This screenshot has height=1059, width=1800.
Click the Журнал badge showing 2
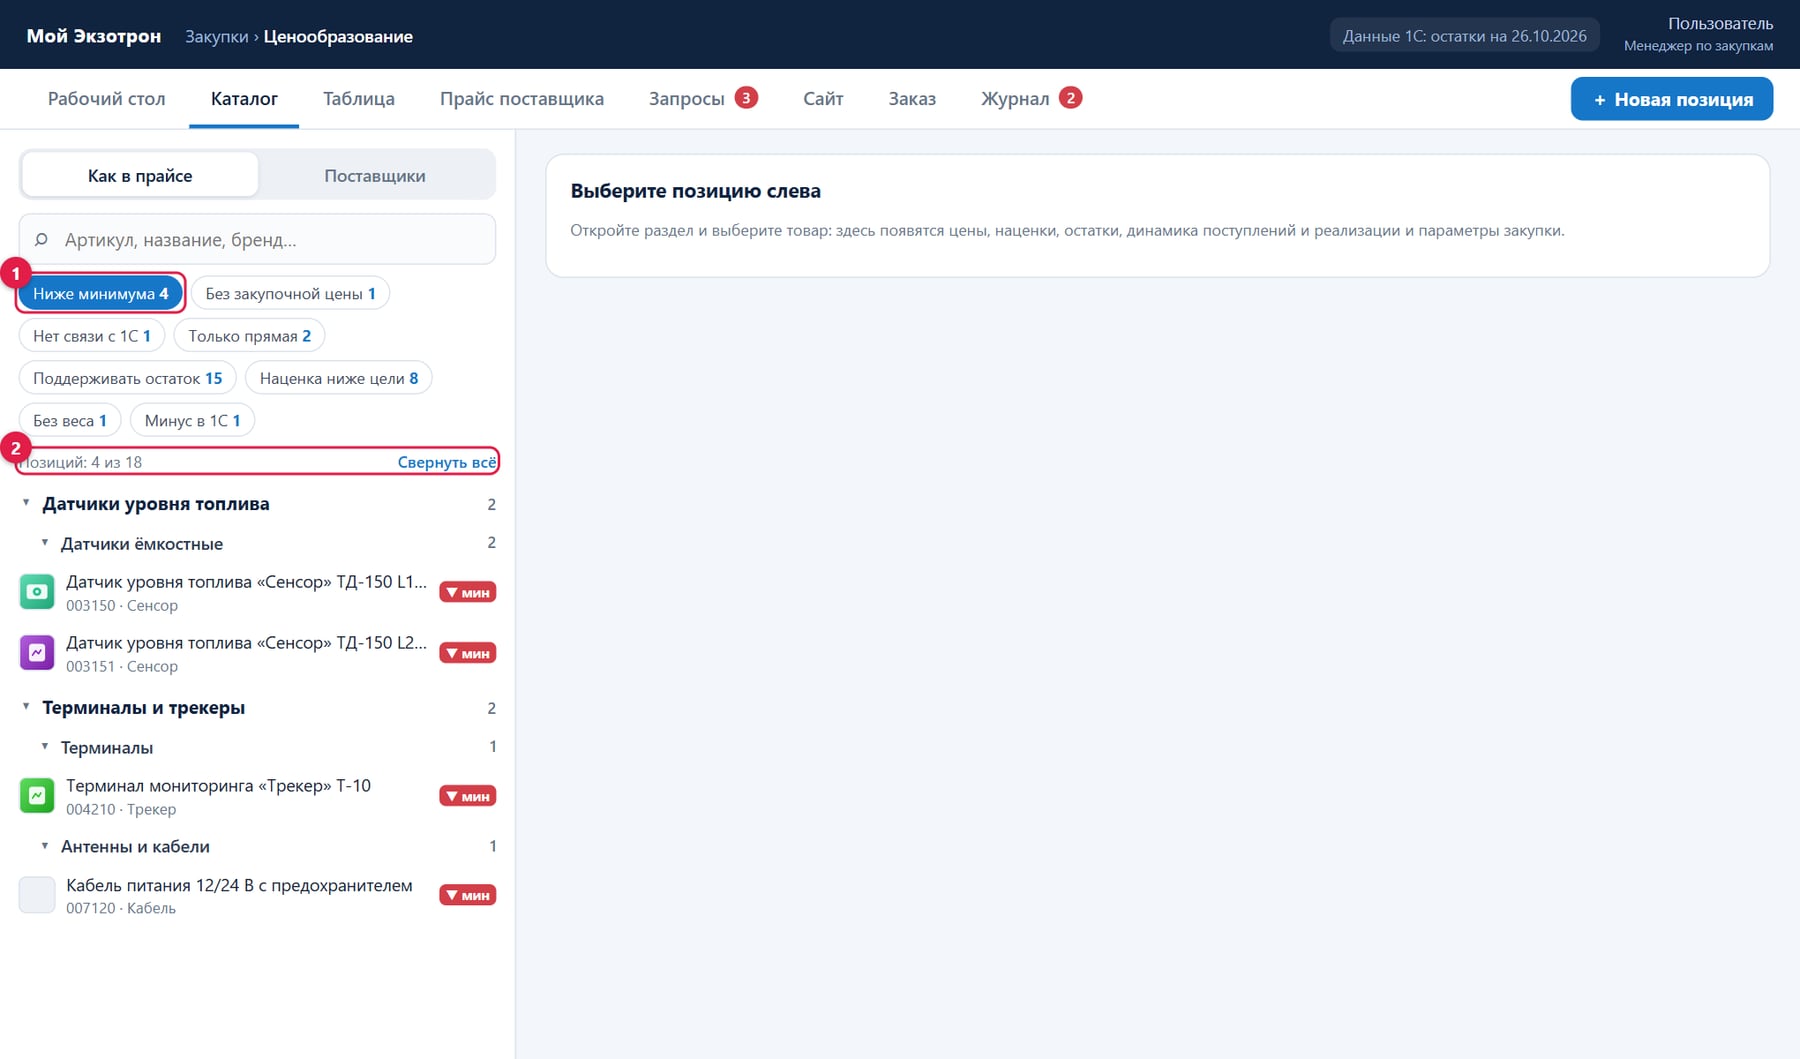tap(1070, 98)
